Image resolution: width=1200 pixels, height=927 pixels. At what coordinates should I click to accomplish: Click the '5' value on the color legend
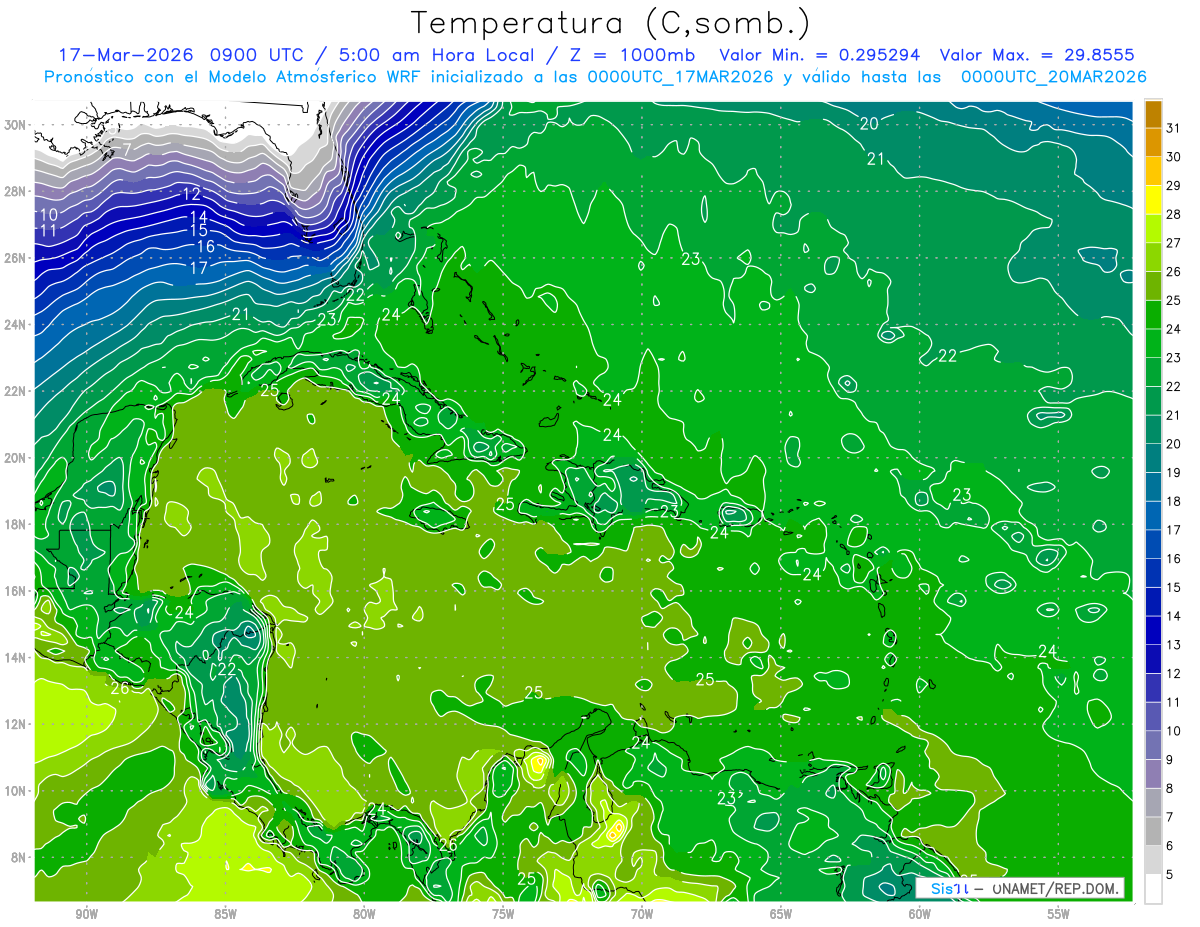1171,875
